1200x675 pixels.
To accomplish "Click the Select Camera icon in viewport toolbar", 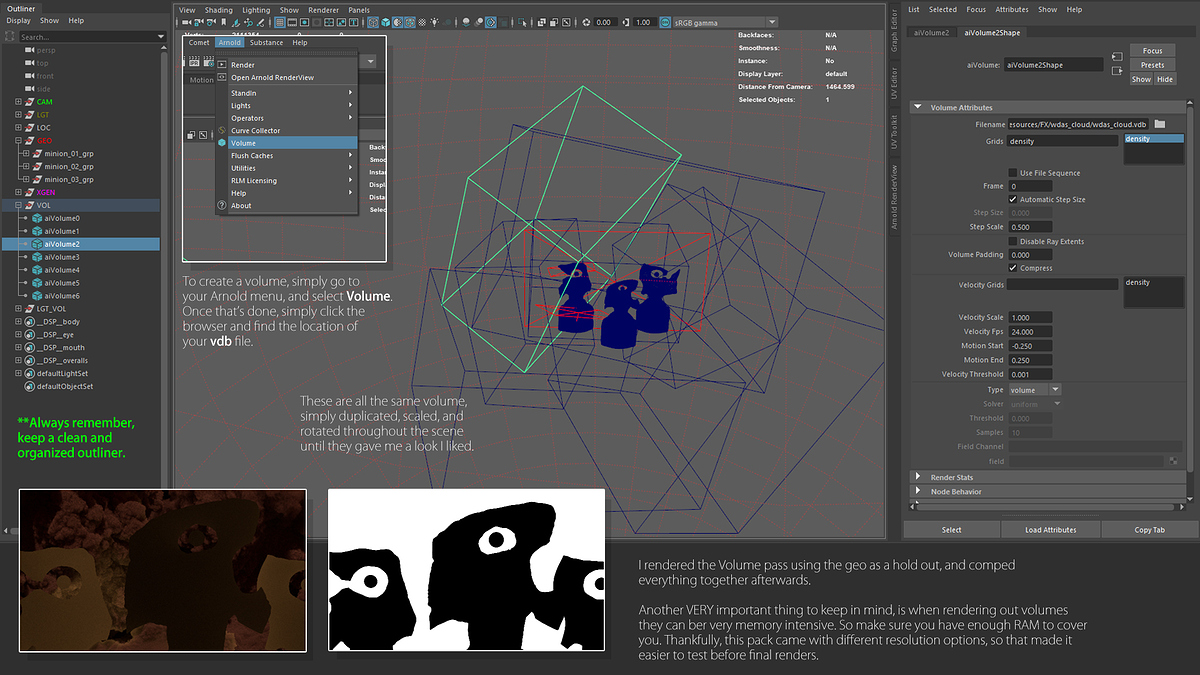I will point(186,22).
